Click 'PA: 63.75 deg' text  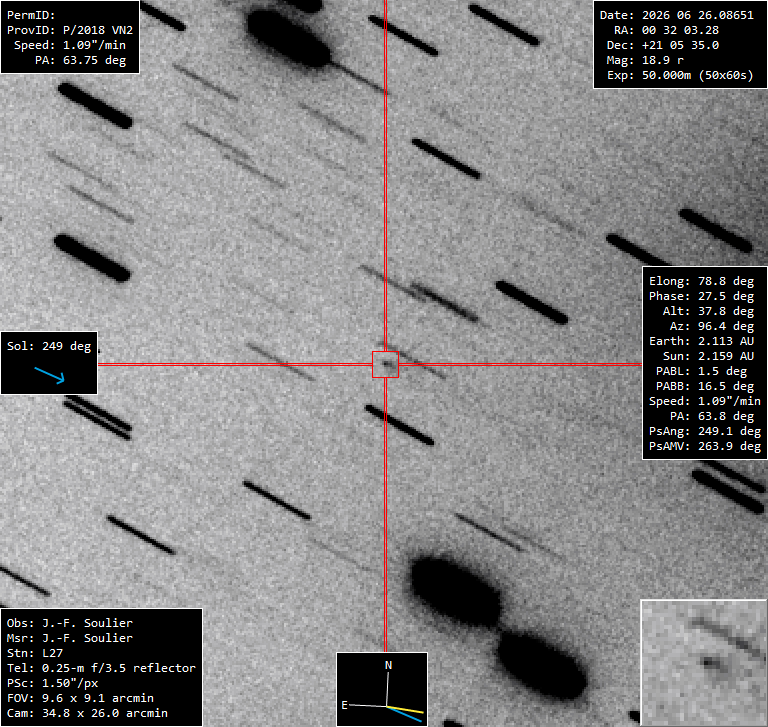[80, 60]
